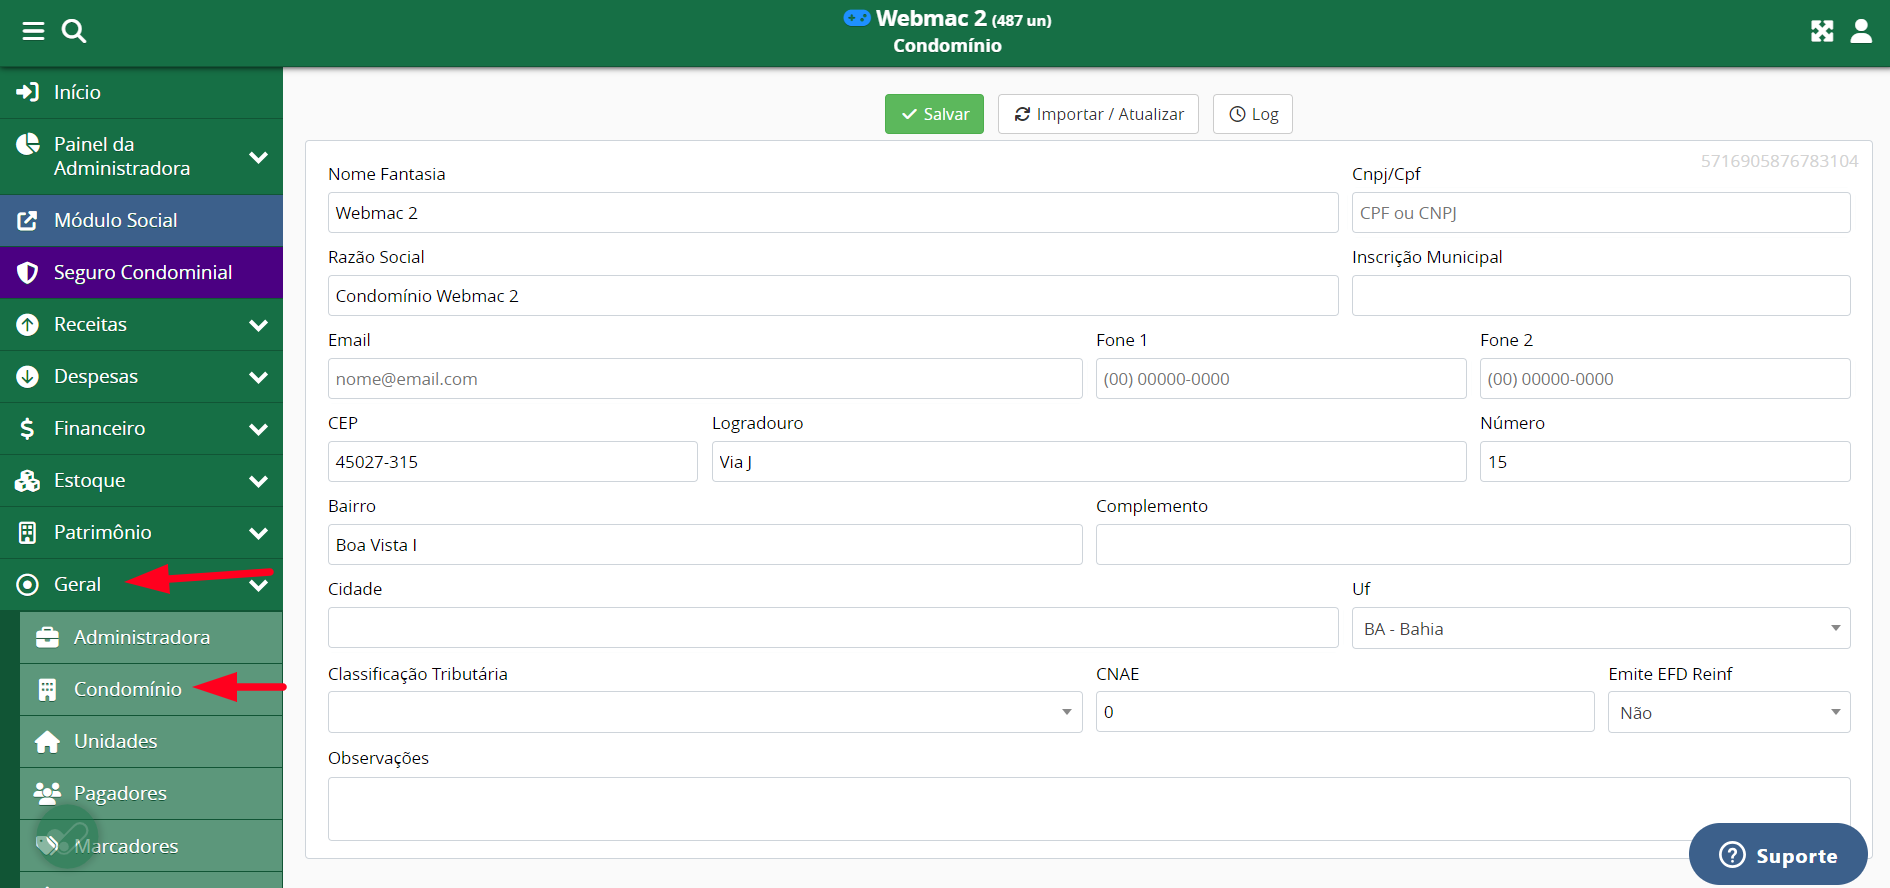Image resolution: width=1890 pixels, height=888 pixels.
Task: Focus the Email input field
Action: point(704,379)
